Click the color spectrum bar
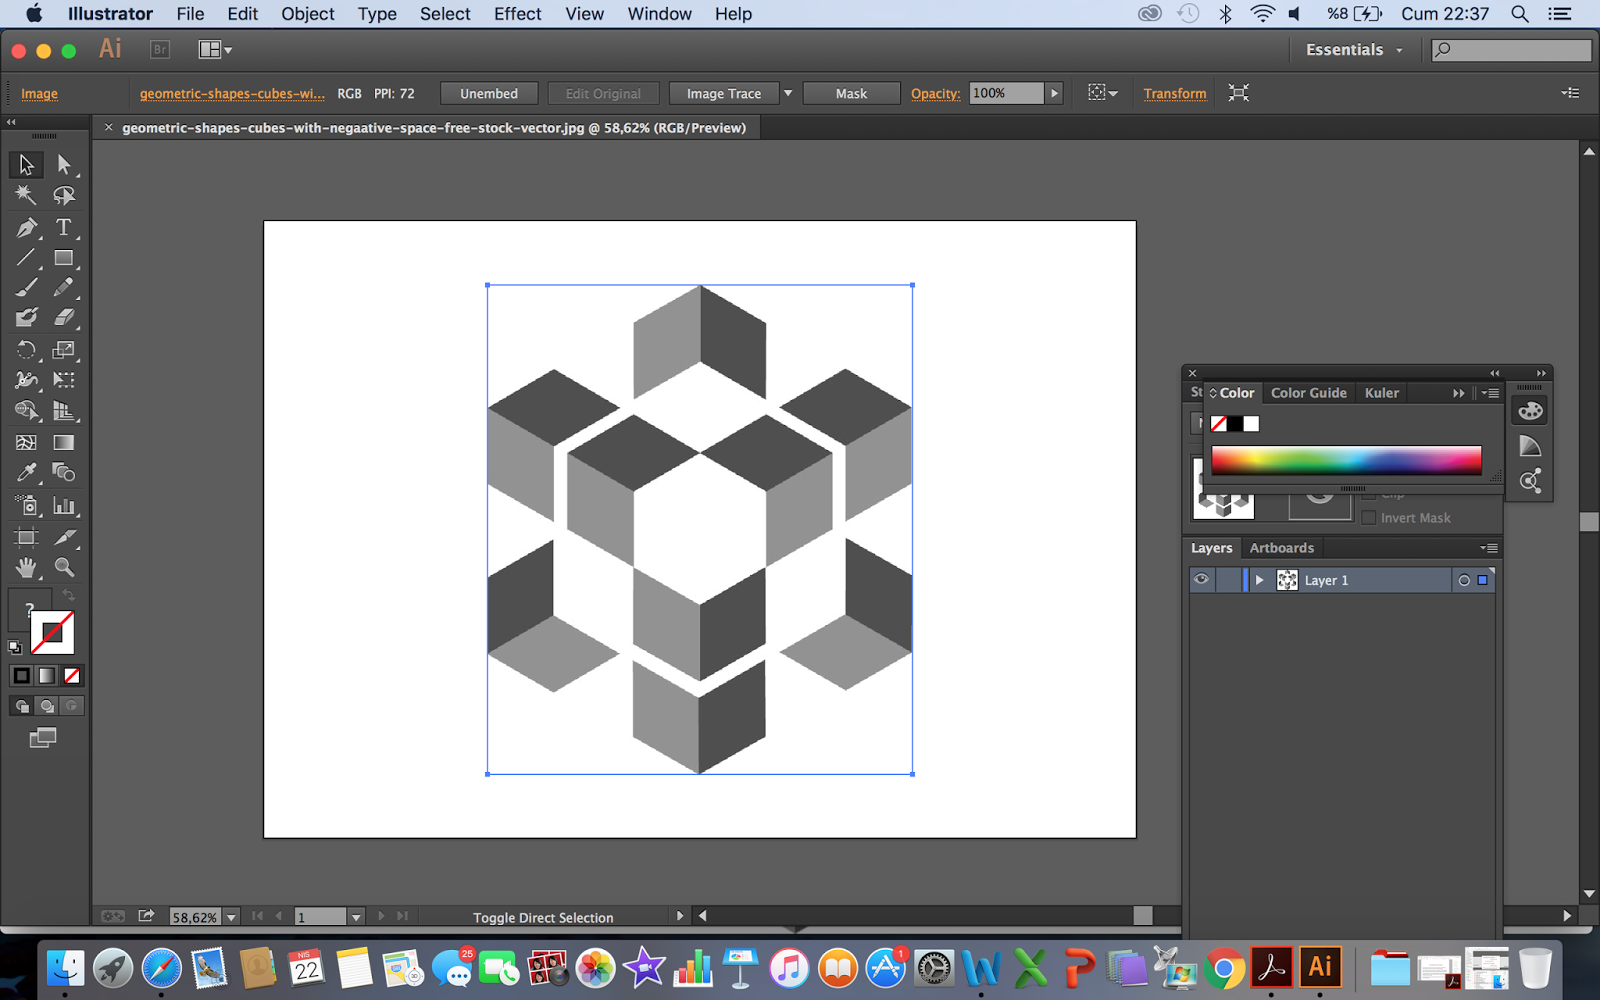 [1346, 460]
